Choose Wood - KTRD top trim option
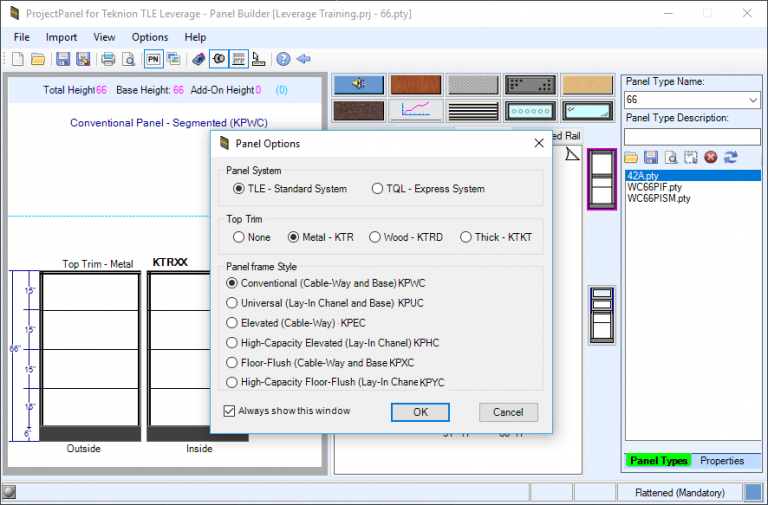The height and width of the screenshot is (505, 768). 376,237
